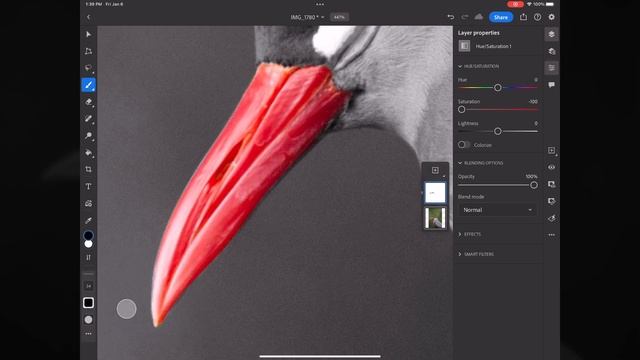This screenshot has width=640, height=360.
Task: Go back using the top-left arrow
Action: (x=89, y=17)
